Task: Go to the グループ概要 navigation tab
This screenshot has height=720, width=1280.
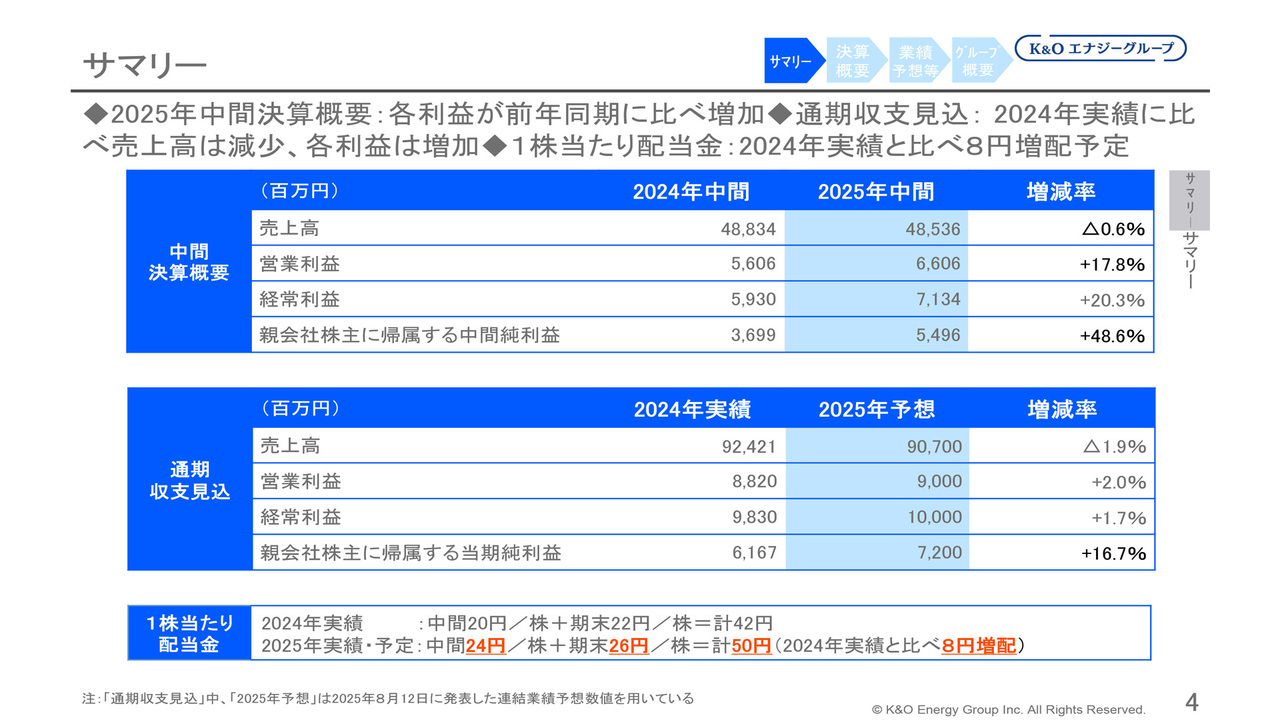Action: pyautogui.click(x=977, y=61)
